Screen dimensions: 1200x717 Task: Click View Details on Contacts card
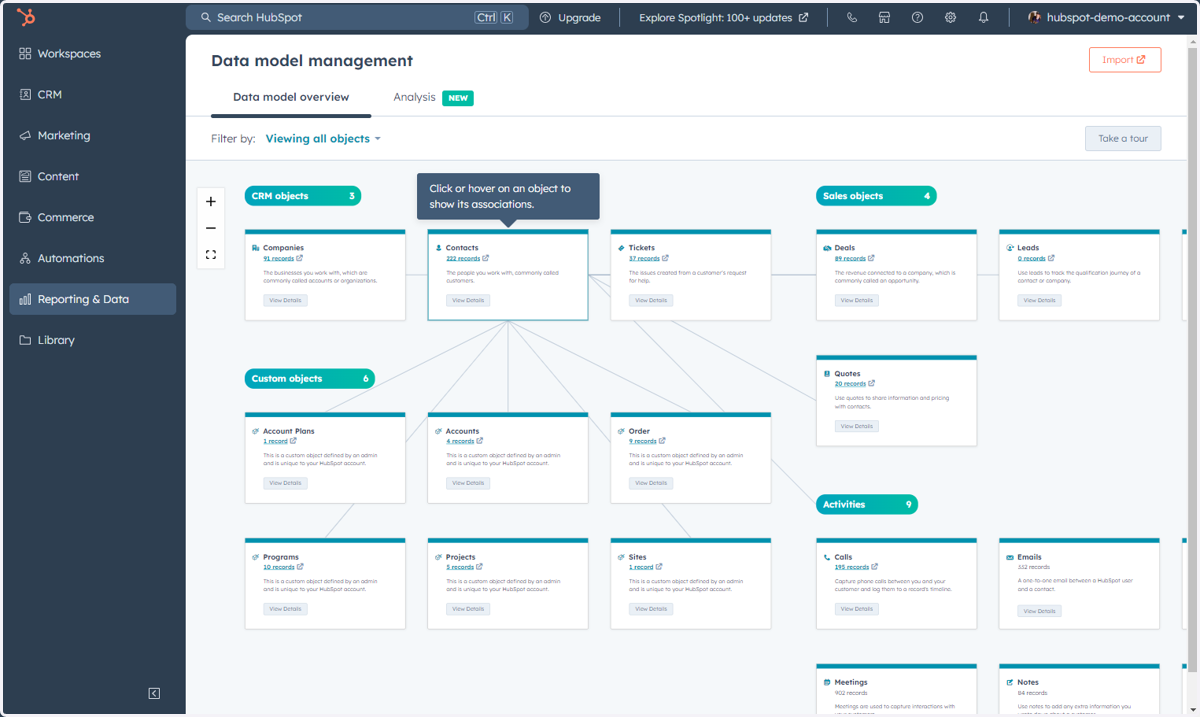tap(468, 300)
